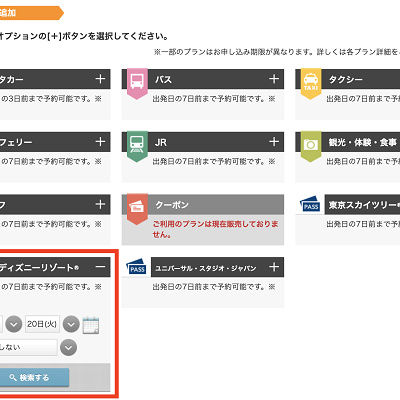Select the JR header bar
Viewport: 400px width, 400px height.
pos(203,142)
